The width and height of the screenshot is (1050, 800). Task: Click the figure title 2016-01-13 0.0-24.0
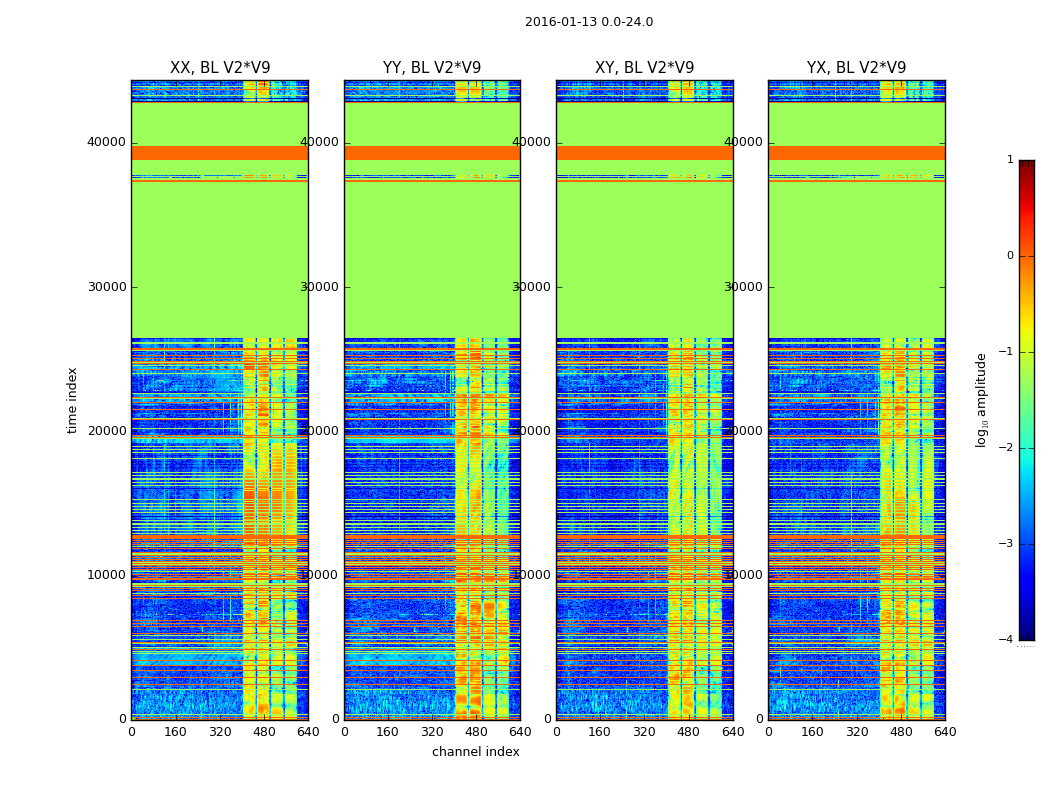coord(589,22)
